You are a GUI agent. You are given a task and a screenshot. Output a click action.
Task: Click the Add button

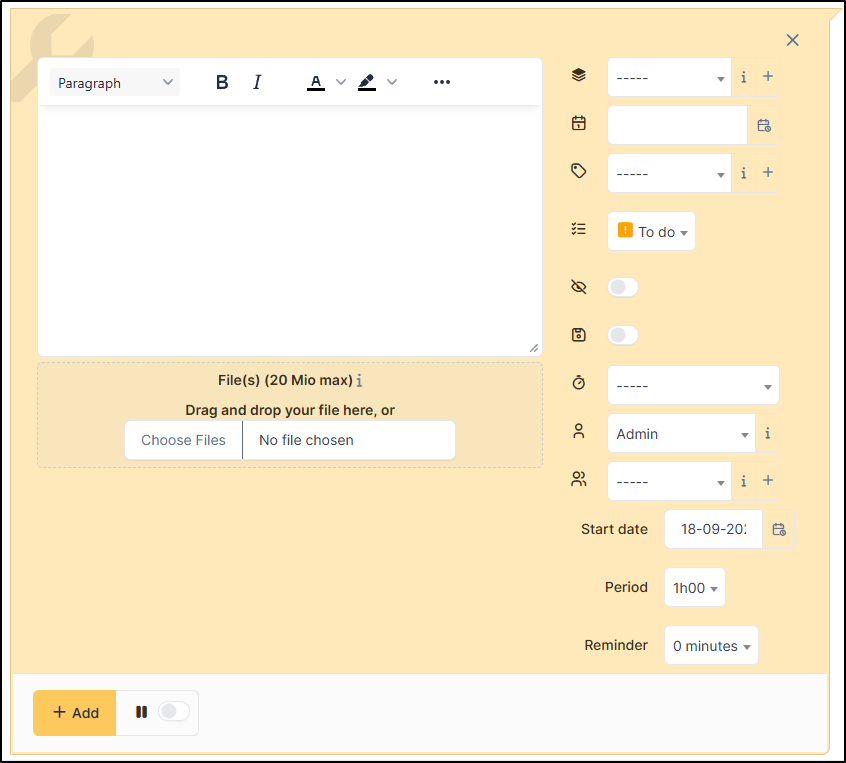coord(75,713)
